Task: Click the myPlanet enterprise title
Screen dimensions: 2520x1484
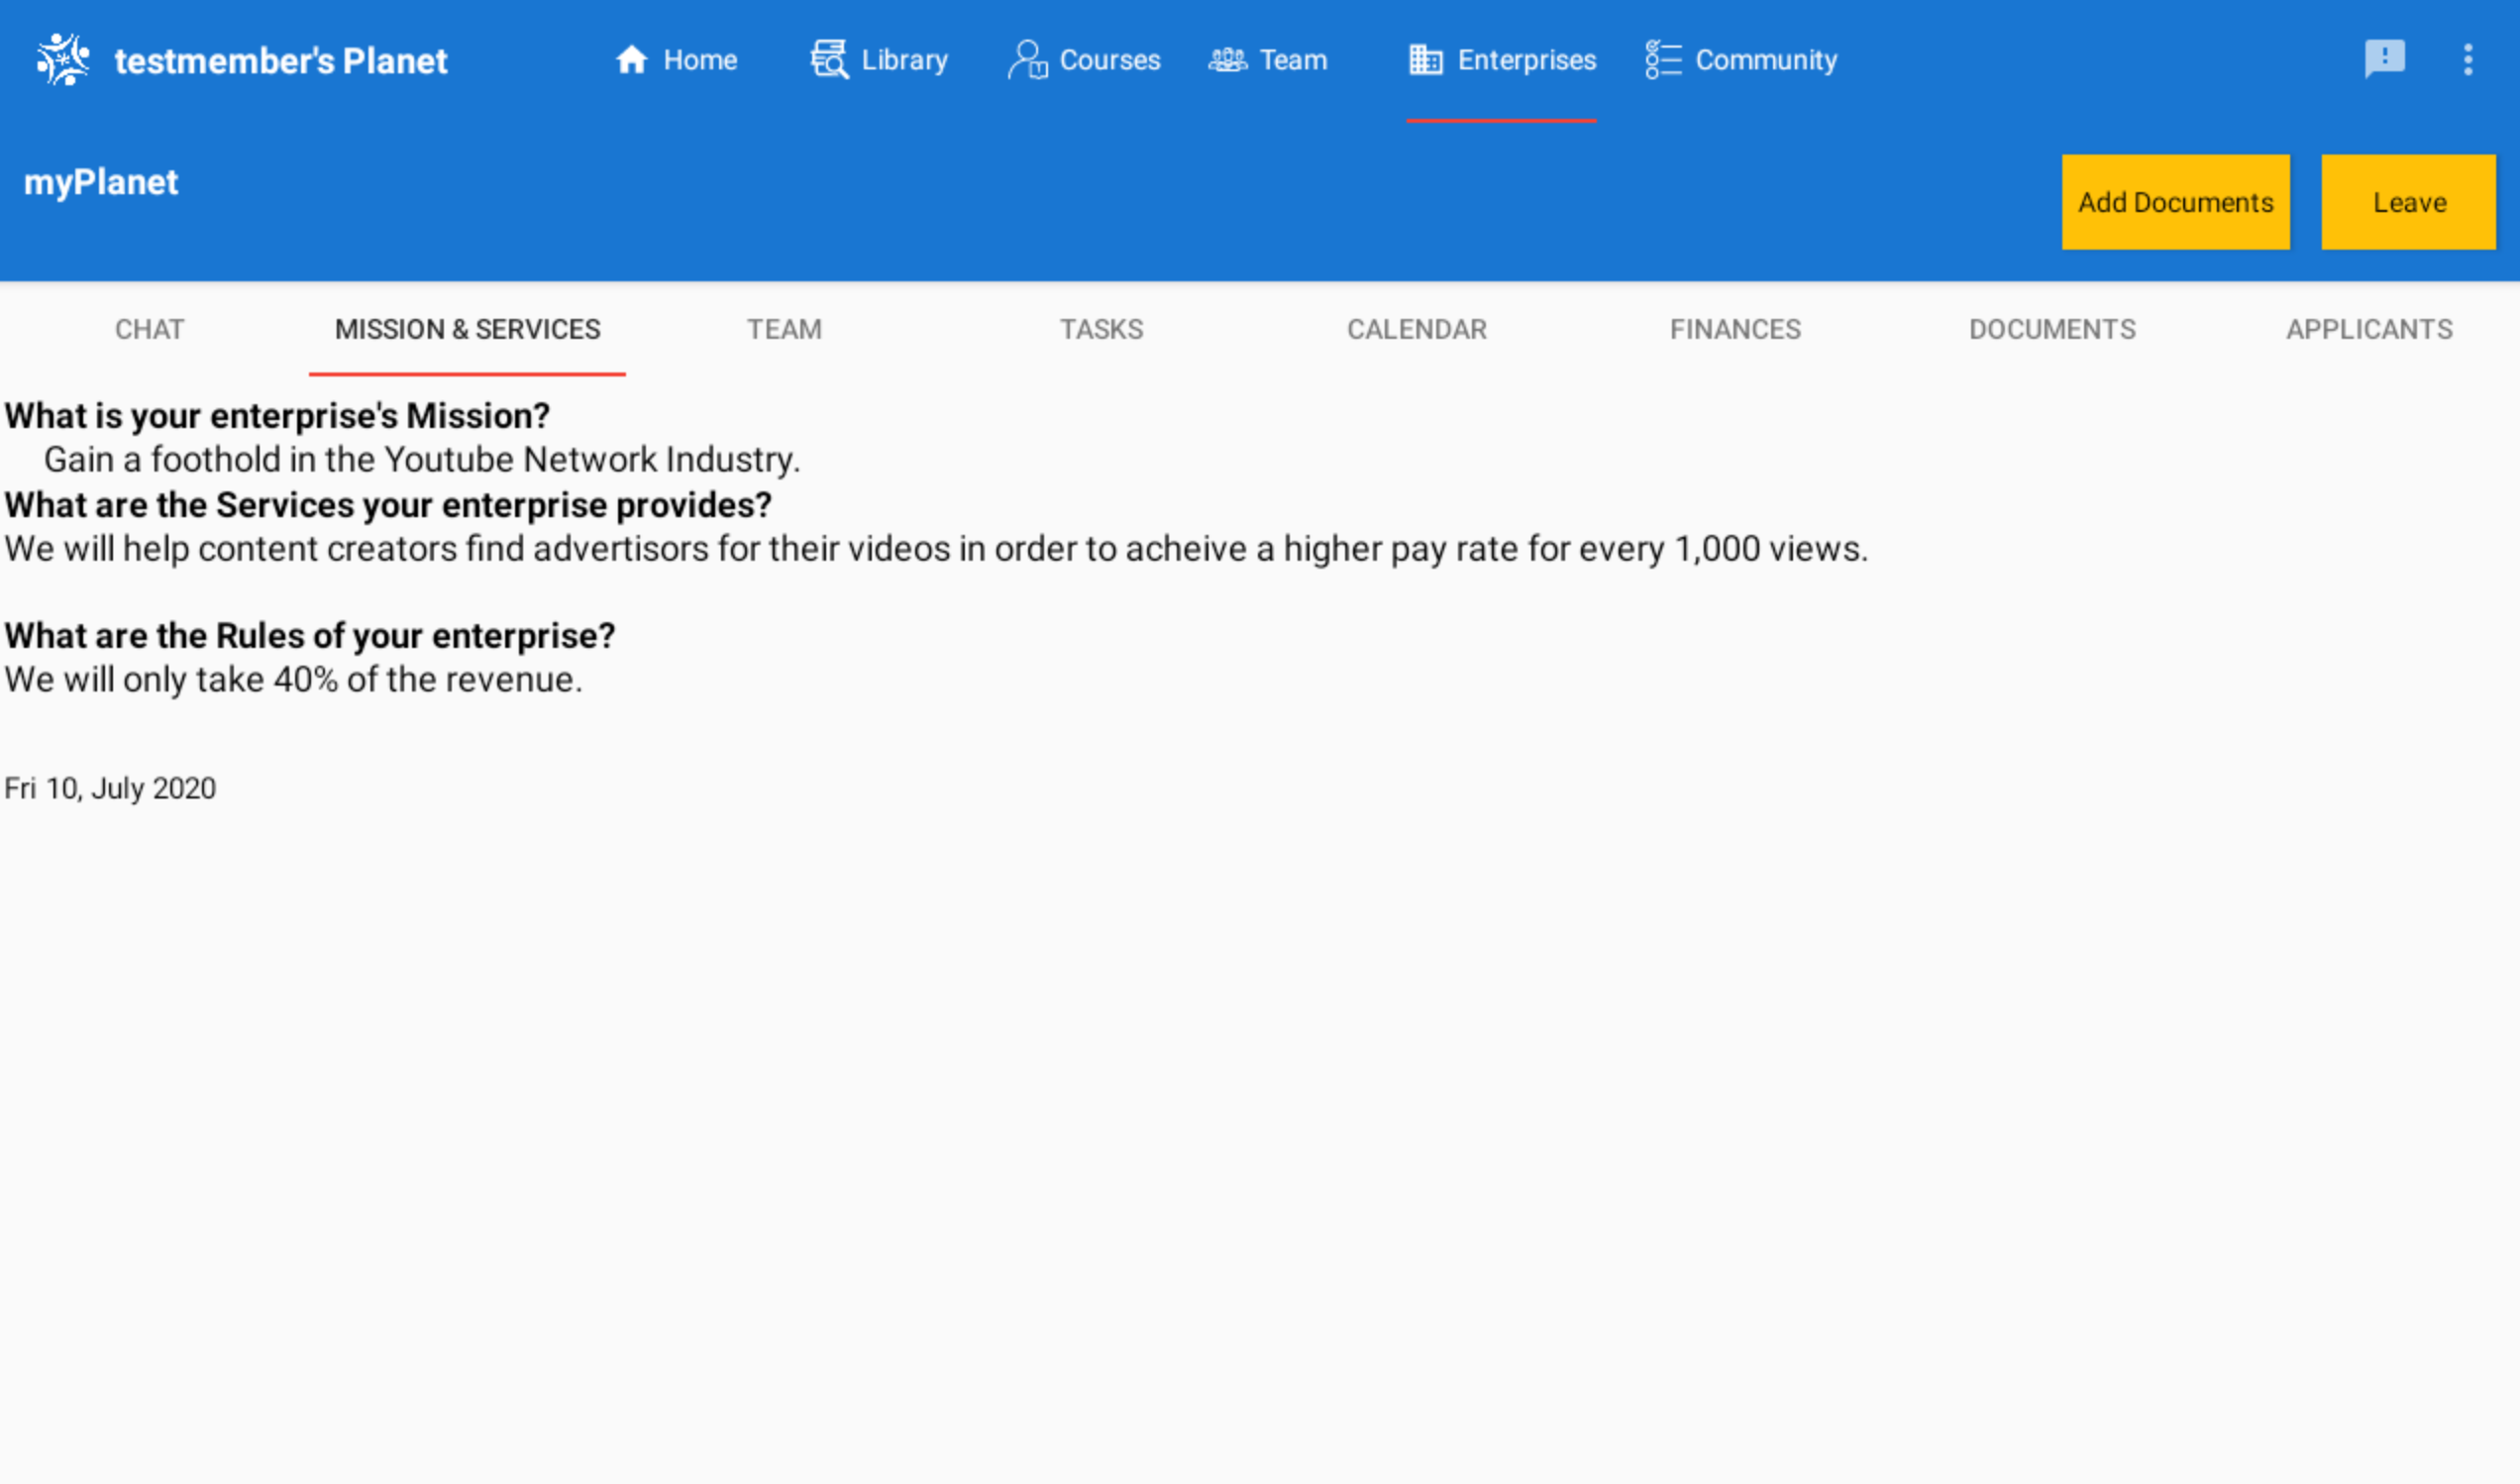Action: [101, 181]
